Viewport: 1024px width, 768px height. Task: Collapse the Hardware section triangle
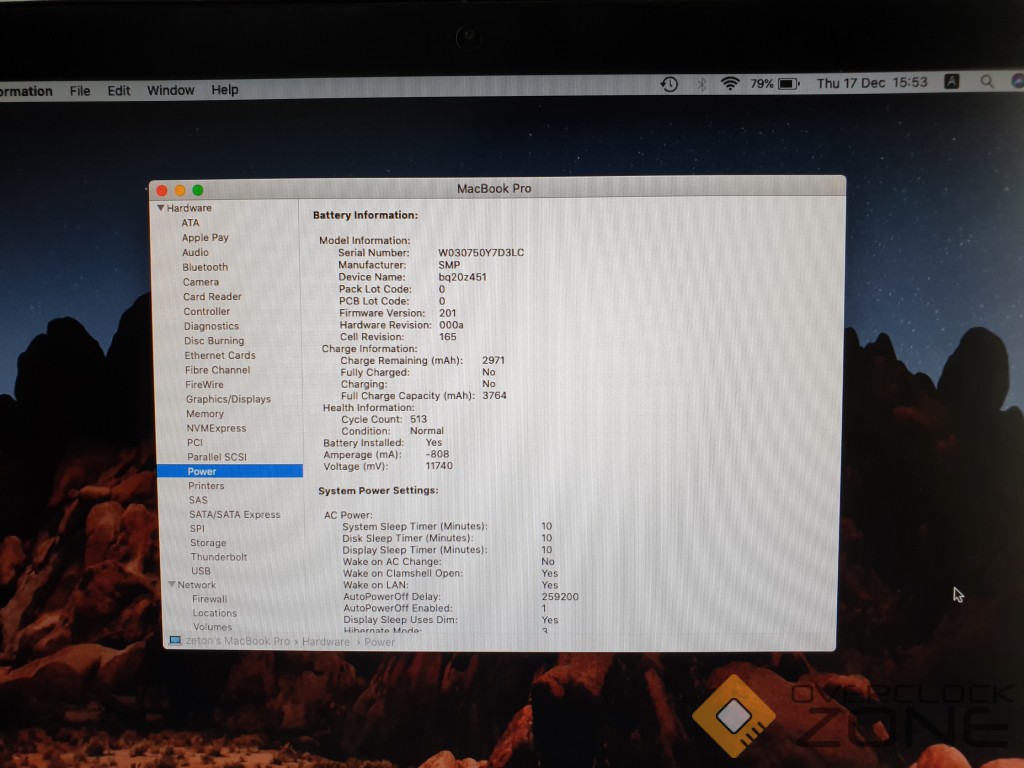(x=161, y=208)
